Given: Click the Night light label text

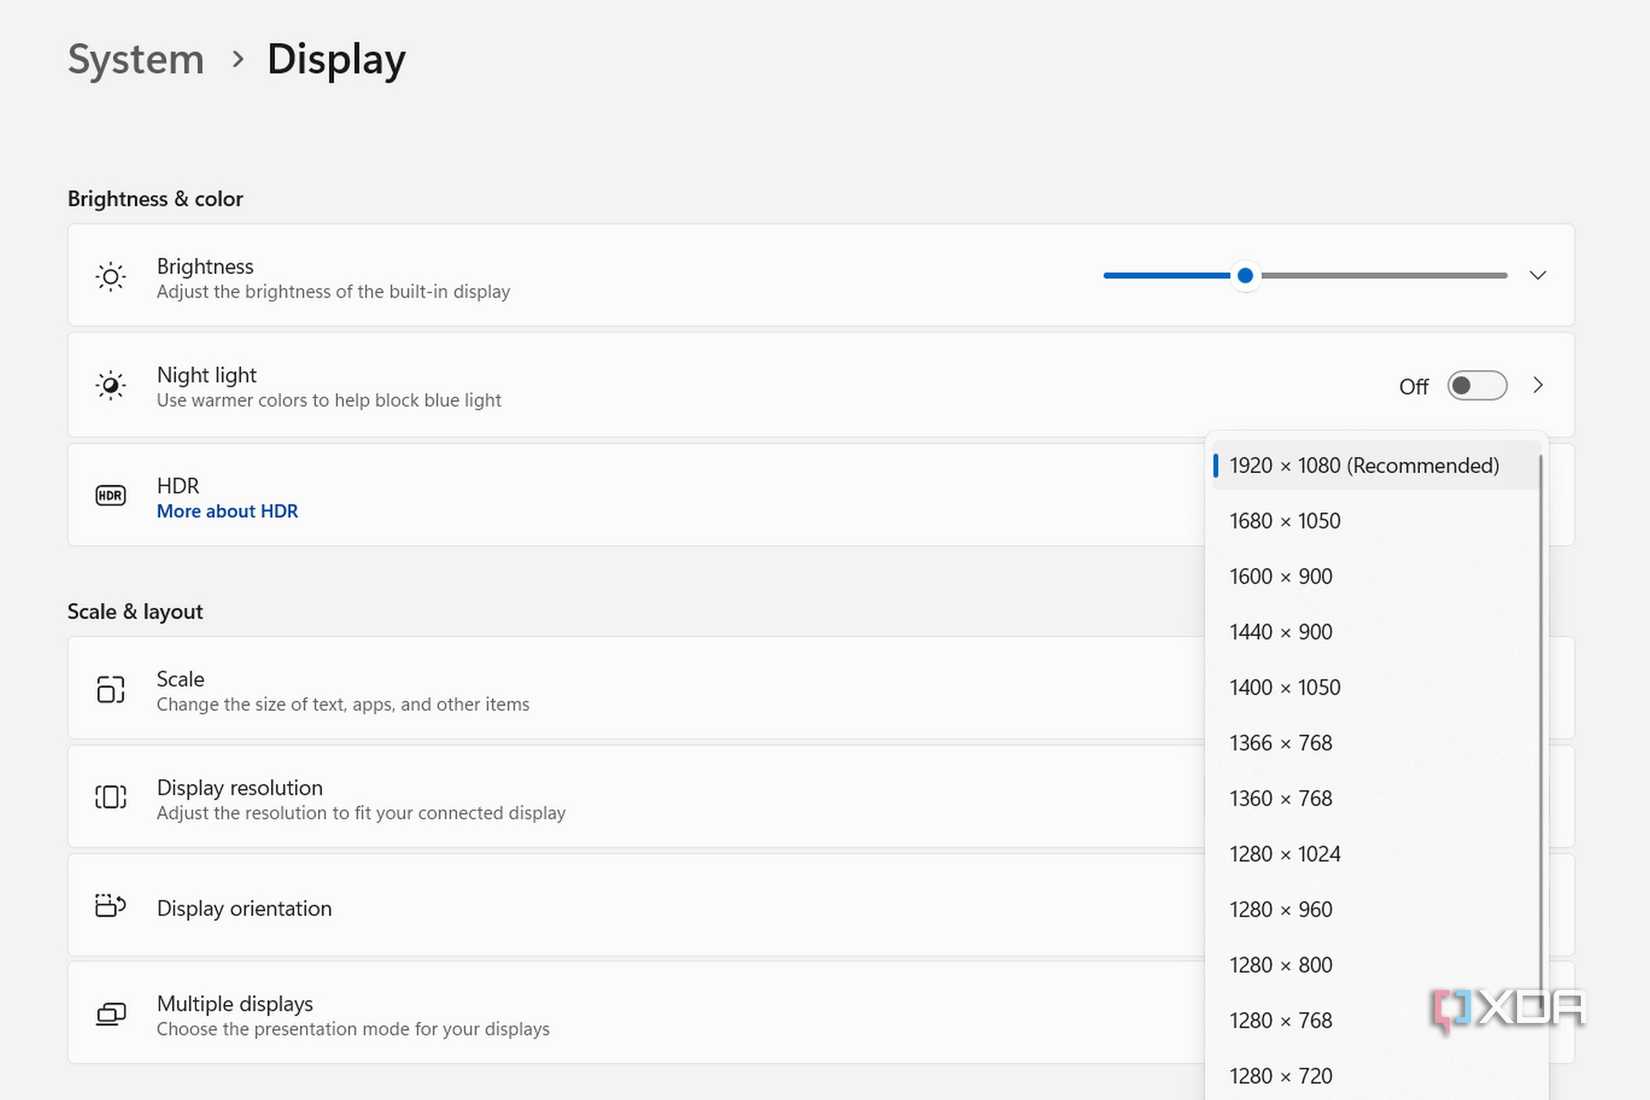Looking at the screenshot, I should point(207,375).
